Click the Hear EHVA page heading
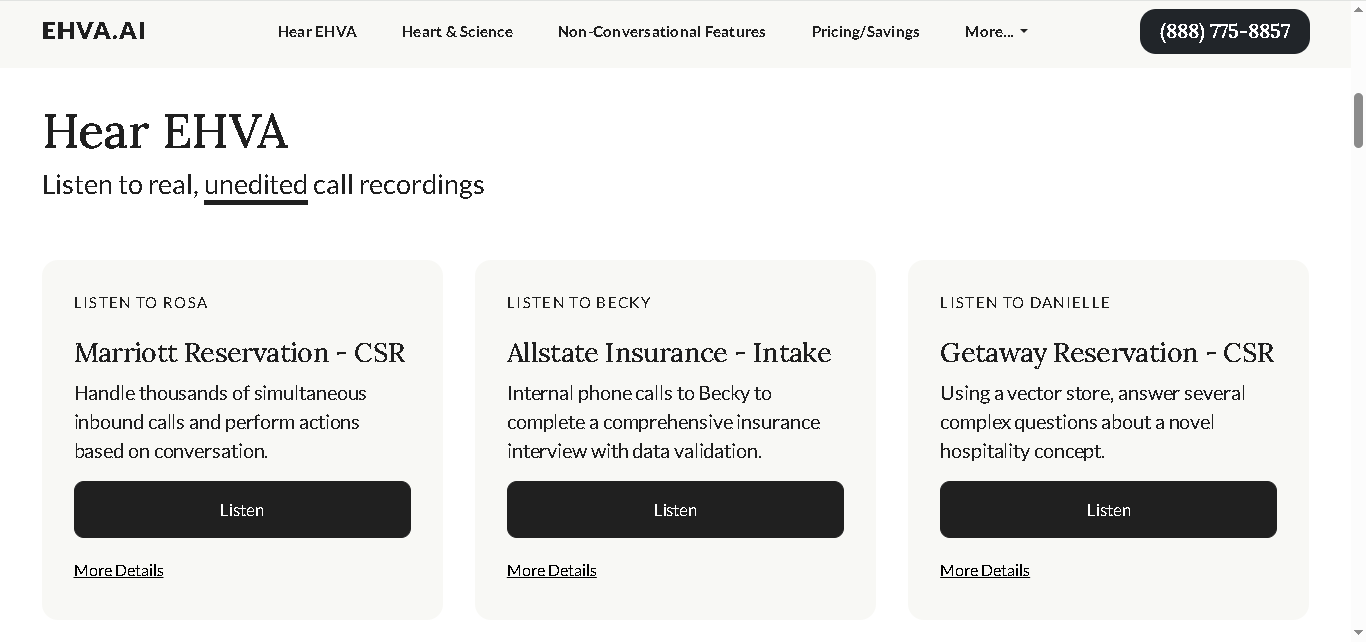The height and width of the screenshot is (642, 1366). coord(165,131)
